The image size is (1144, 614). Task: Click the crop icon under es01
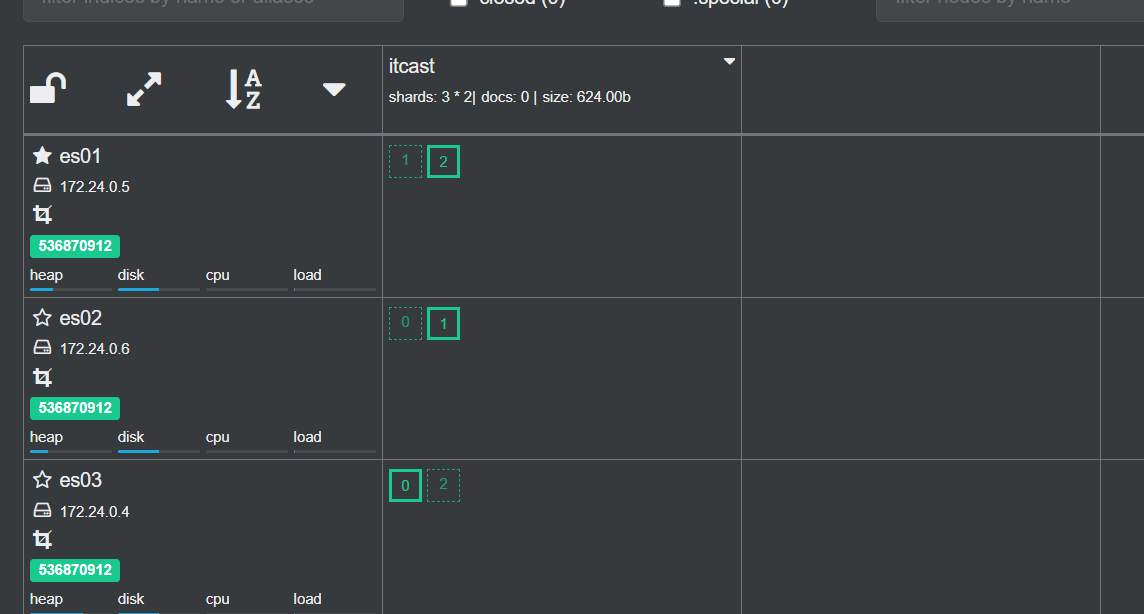42,214
